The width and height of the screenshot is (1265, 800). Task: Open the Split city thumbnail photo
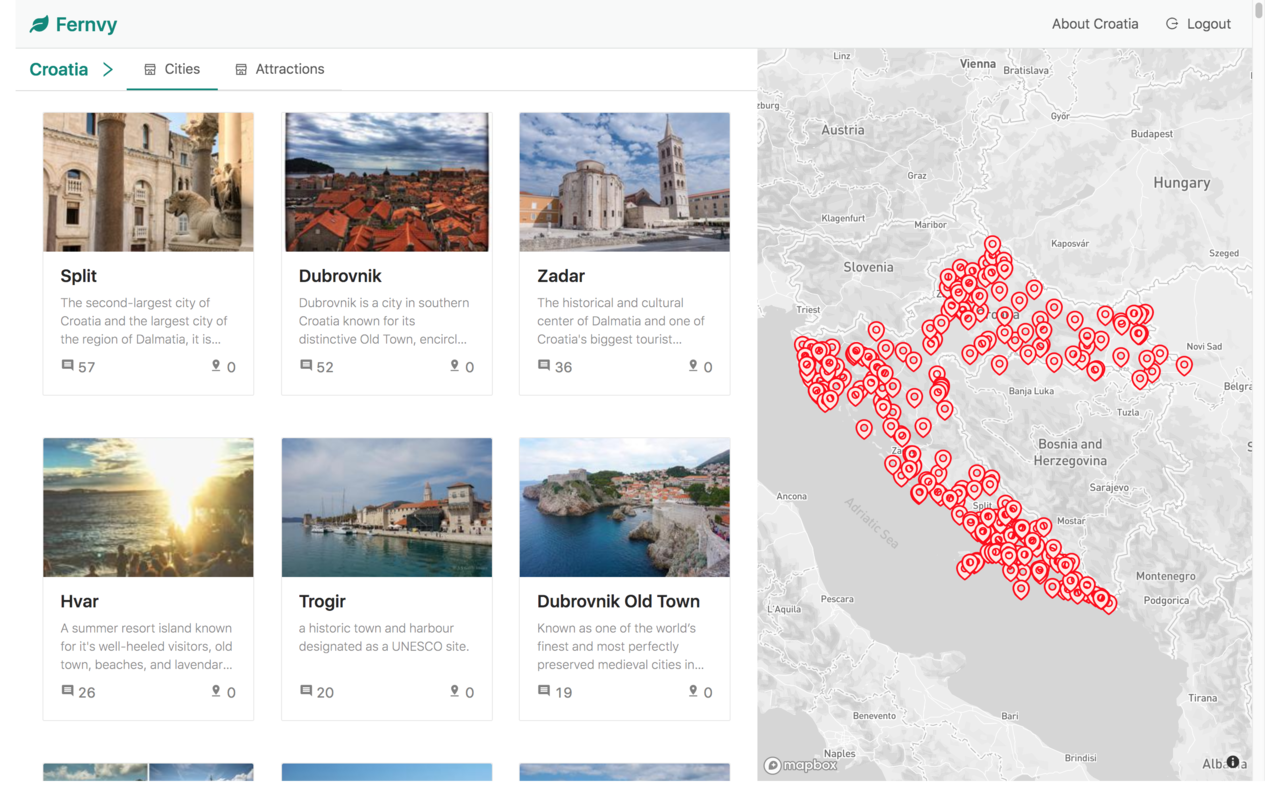coord(148,181)
